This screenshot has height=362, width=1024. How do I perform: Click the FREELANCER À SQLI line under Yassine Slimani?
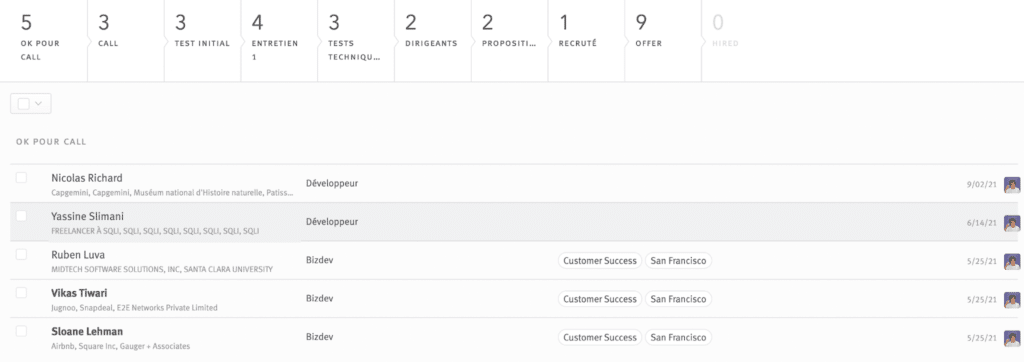click(155, 231)
